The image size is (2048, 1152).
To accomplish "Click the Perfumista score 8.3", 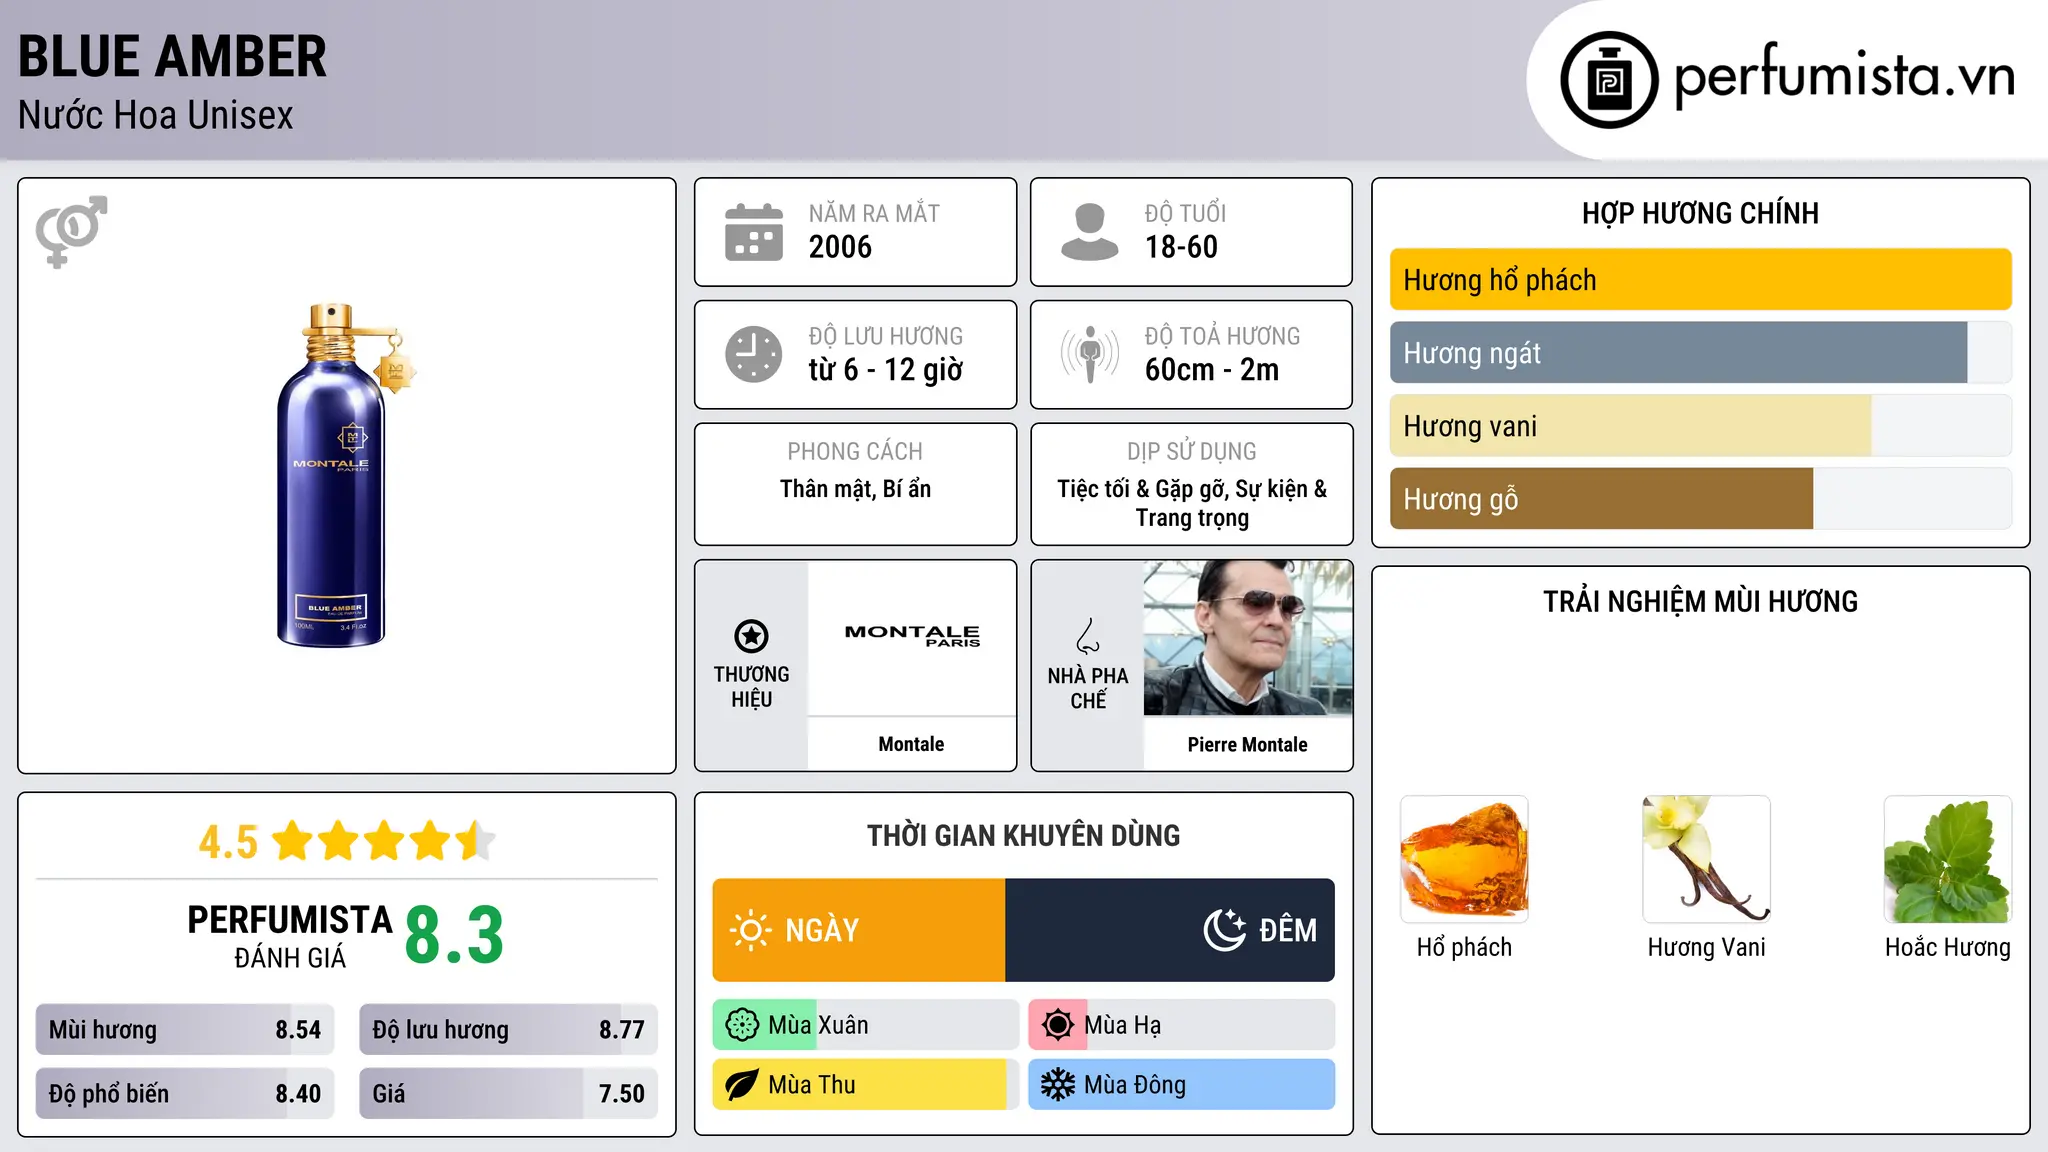I will pos(454,936).
